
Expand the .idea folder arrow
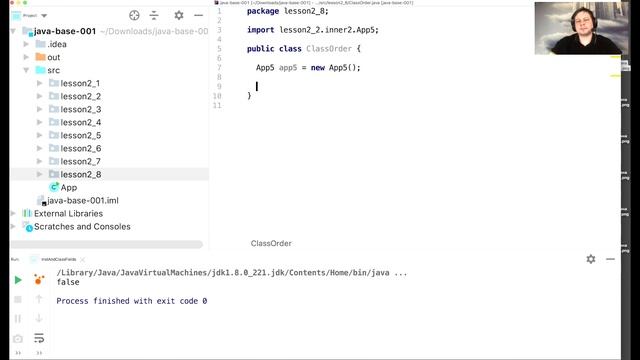(x=26, y=44)
